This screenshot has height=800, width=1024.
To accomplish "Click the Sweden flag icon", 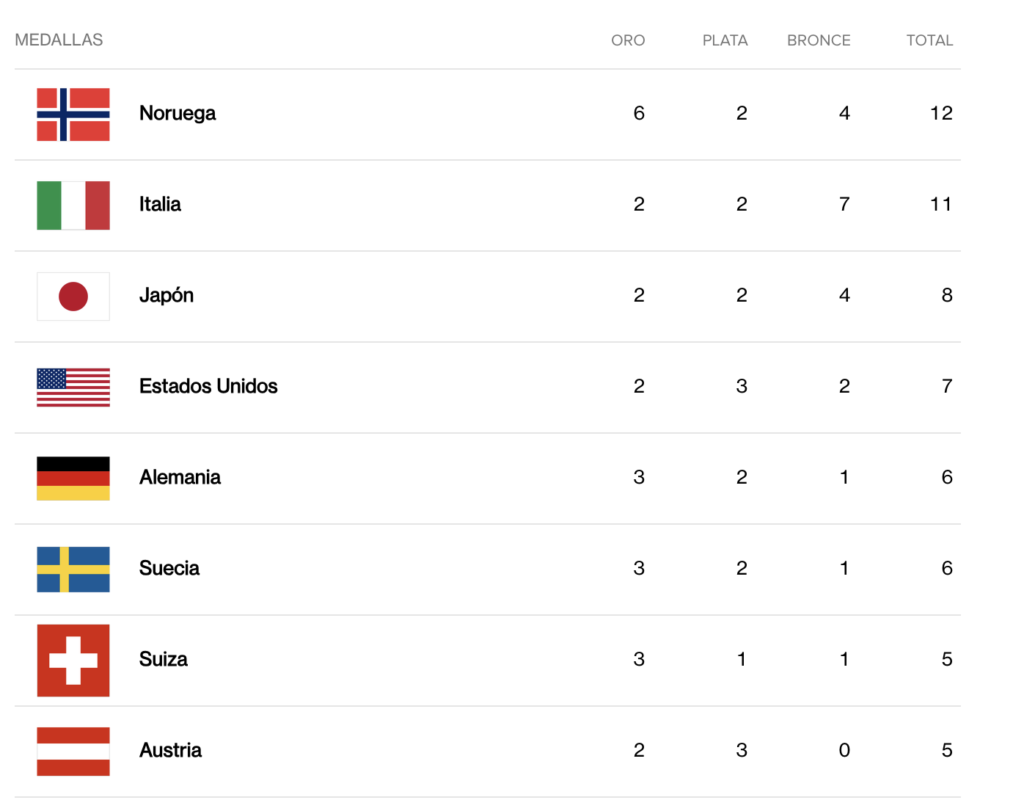I will (x=73, y=569).
